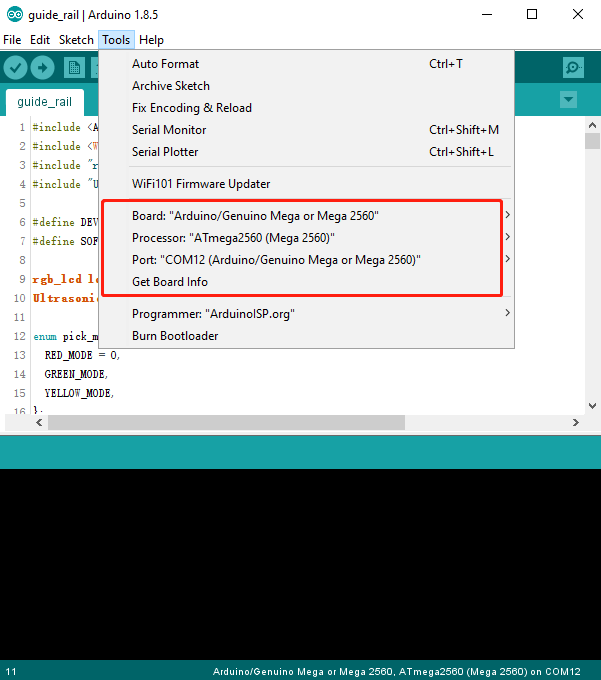Expand the Port COM12 submenu

(x=306, y=260)
